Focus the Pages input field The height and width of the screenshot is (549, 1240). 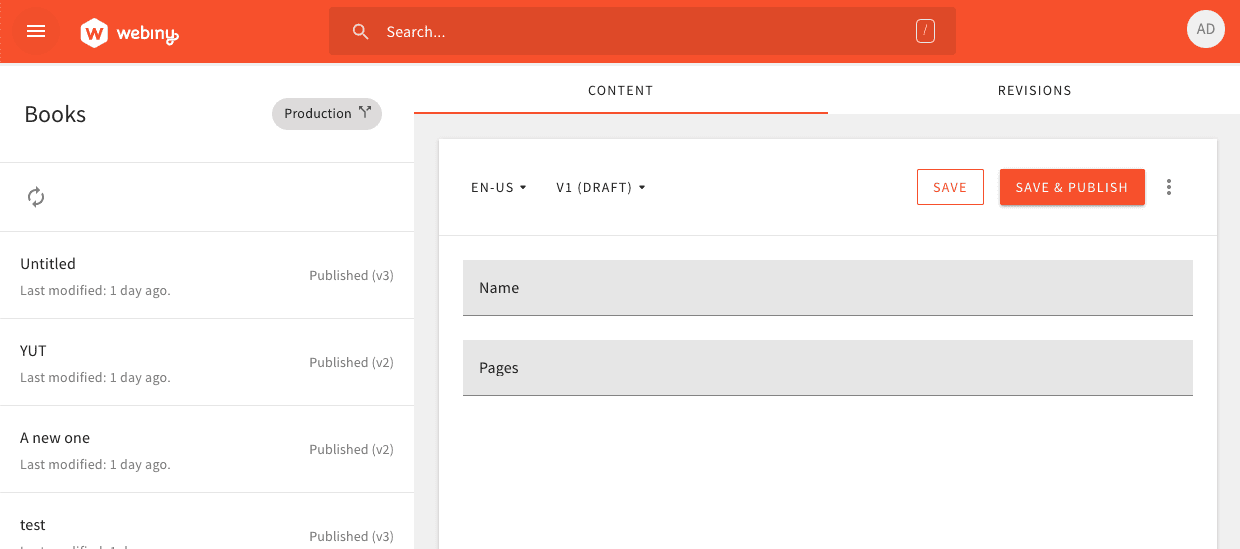[x=827, y=368]
